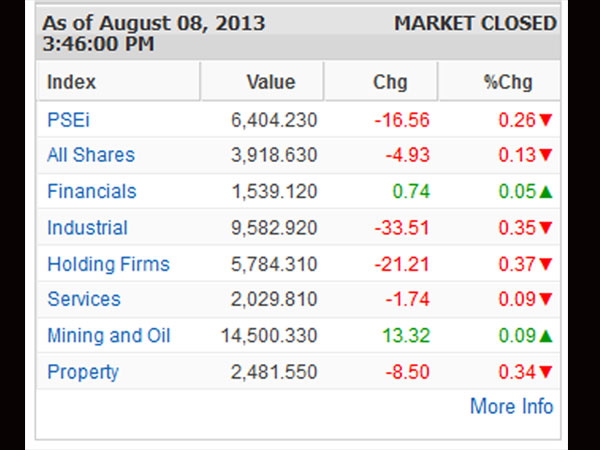
Task: Click the More Info link
Action: click(511, 406)
